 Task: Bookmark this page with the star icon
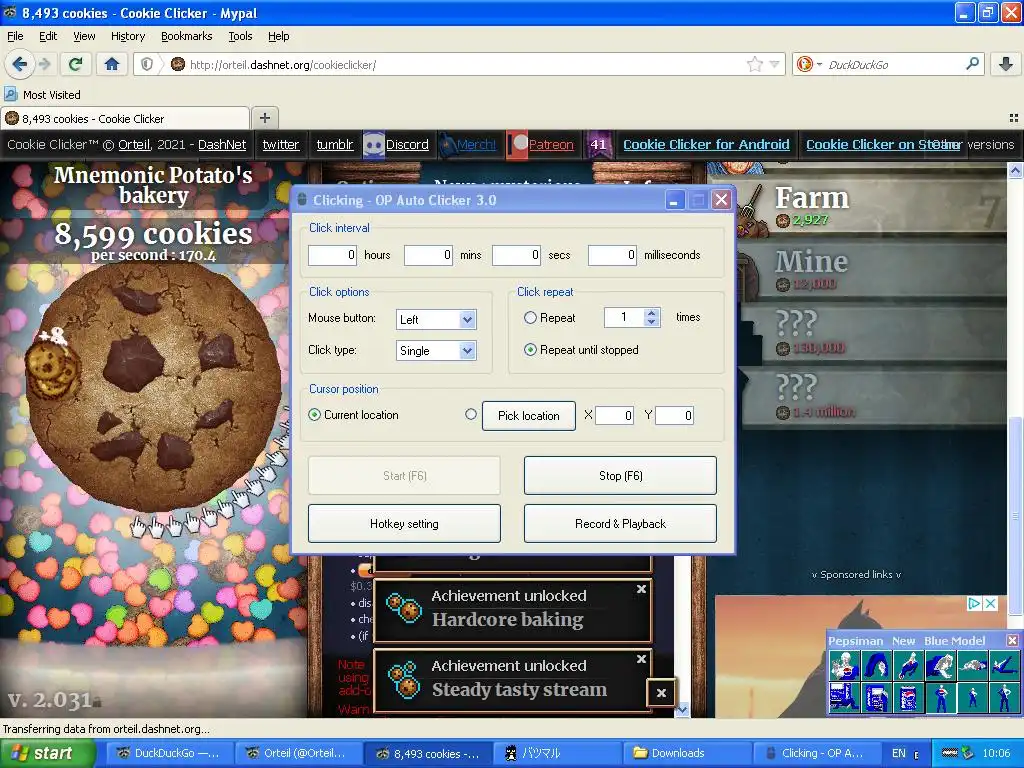[x=754, y=64]
